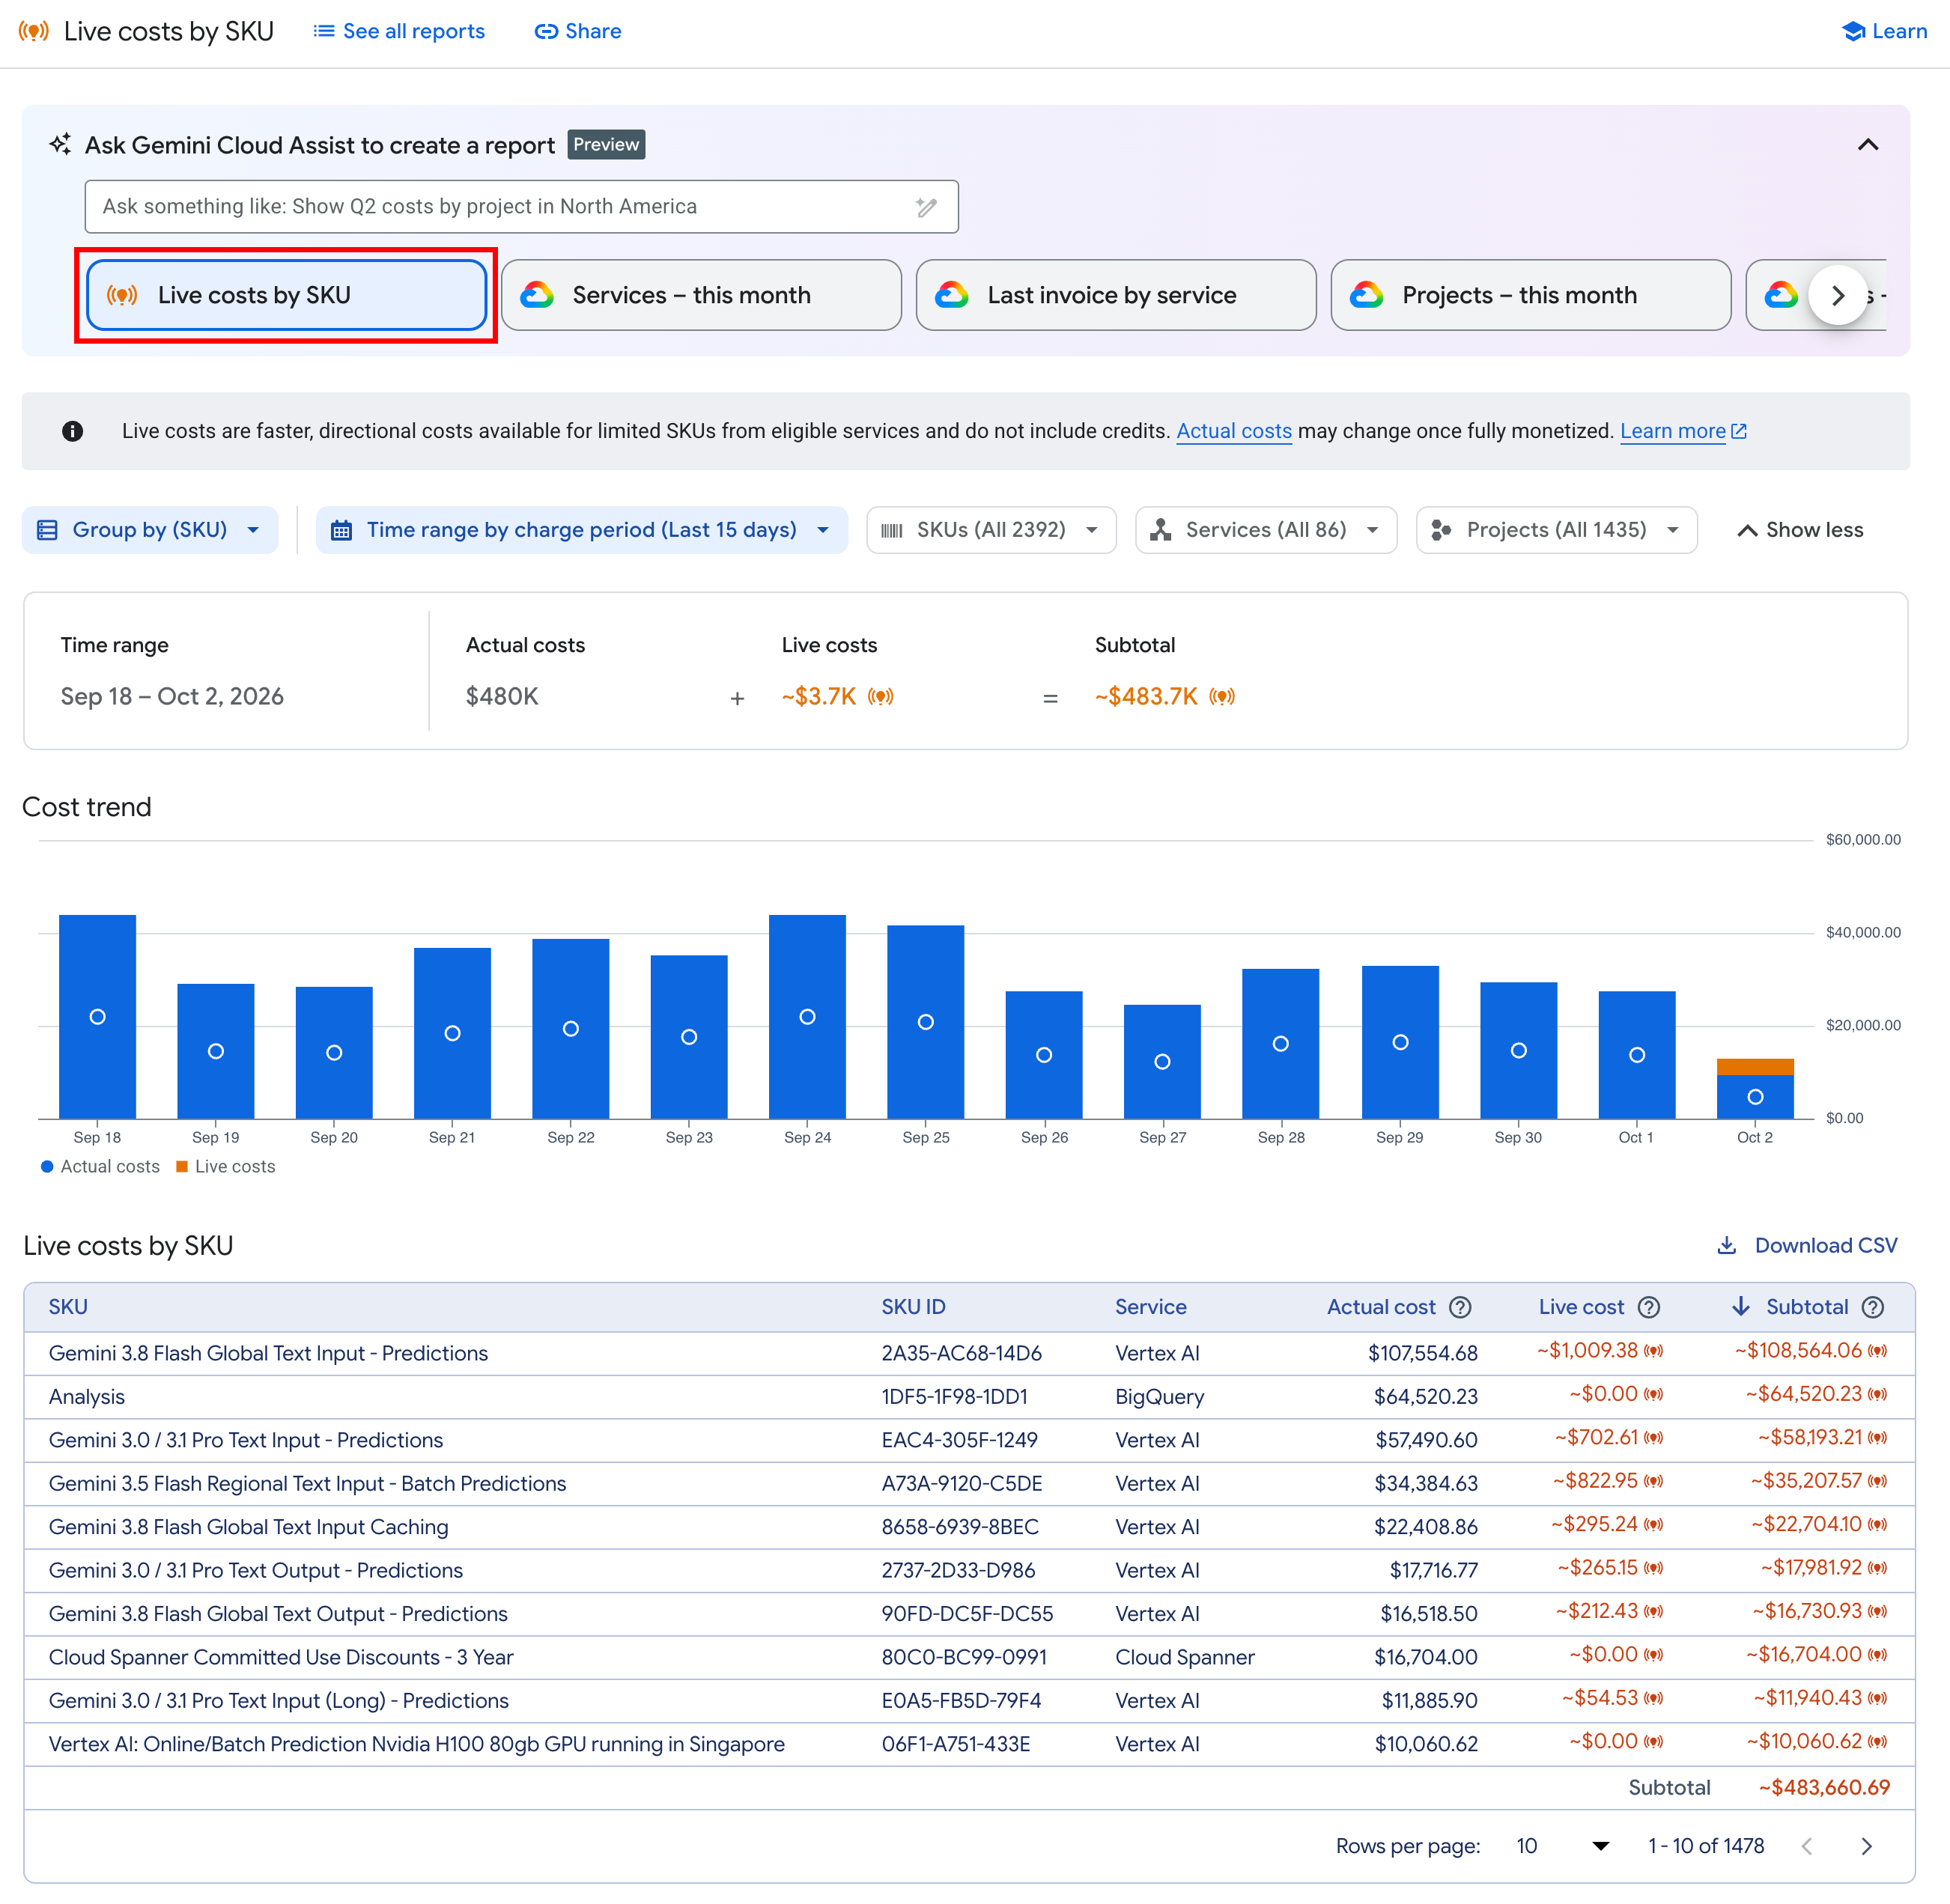Select the Services – this month chip
The image size is (1950, 1904).
[x=701, y=295]
